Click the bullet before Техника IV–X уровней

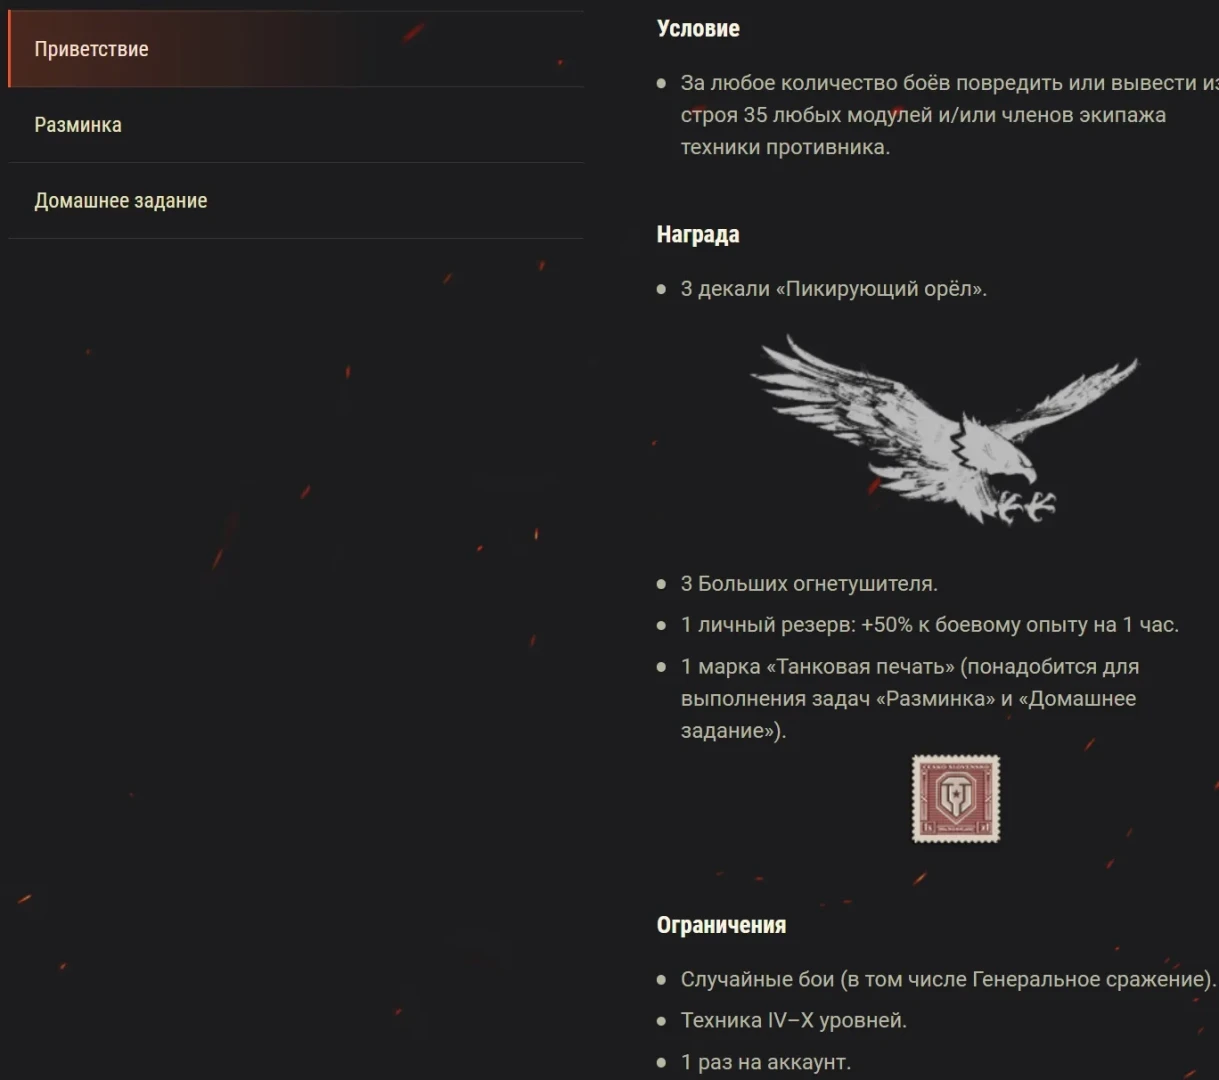point(661,1021)
